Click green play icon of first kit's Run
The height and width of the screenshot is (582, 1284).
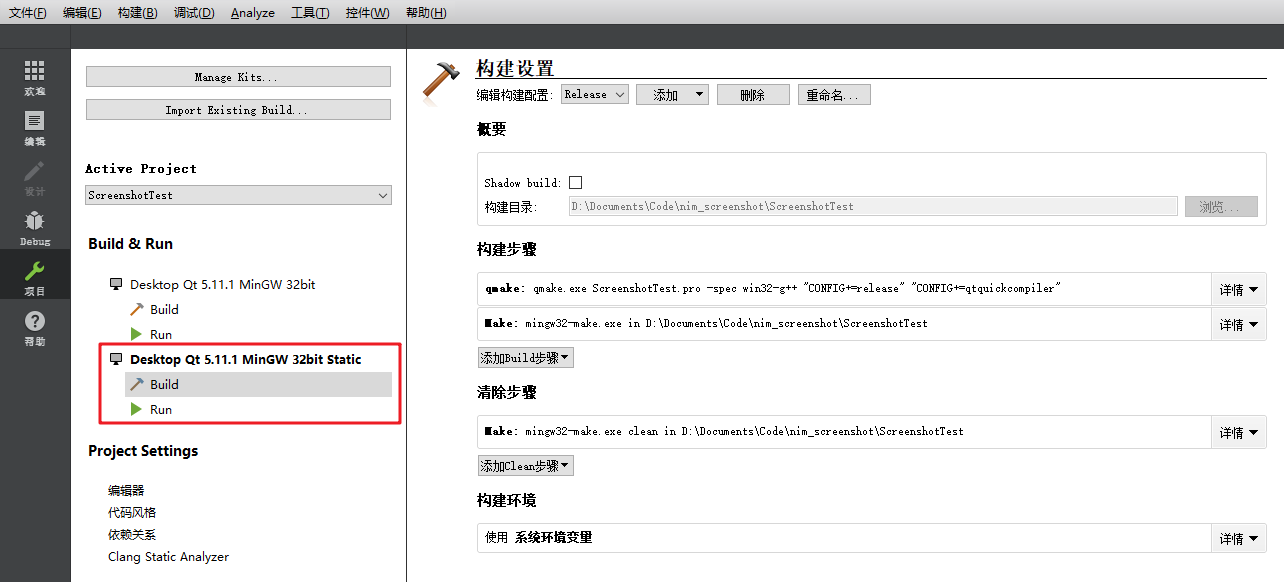tap(137, 334)
